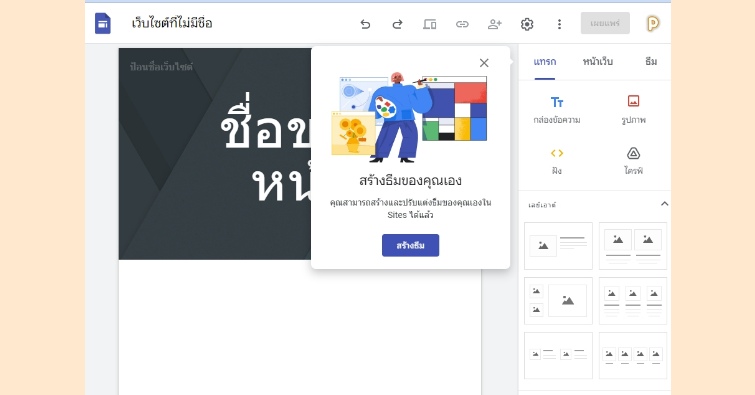Open the account profile avatar
This screenshot has width=755, height=395.
(x=652, y=24)
